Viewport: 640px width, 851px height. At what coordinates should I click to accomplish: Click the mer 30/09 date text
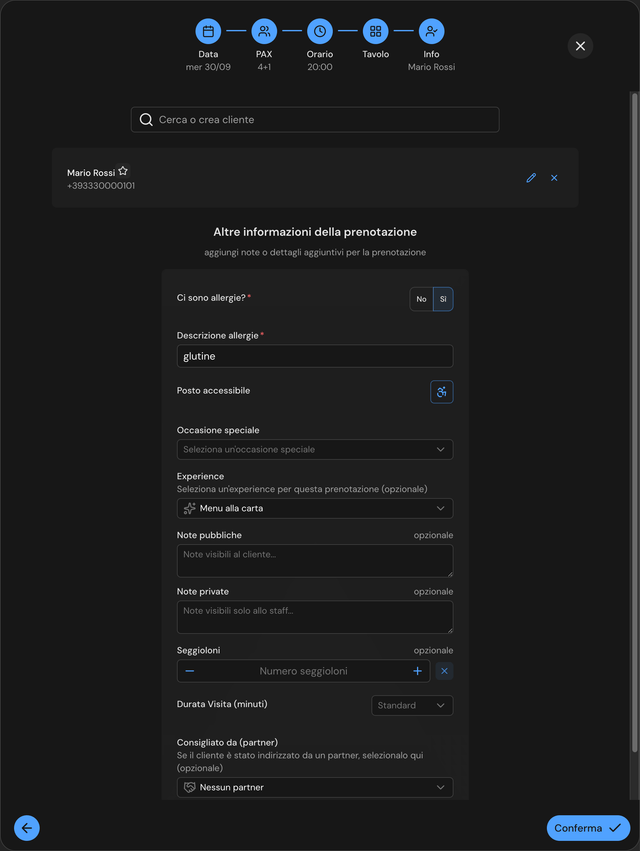208,67
